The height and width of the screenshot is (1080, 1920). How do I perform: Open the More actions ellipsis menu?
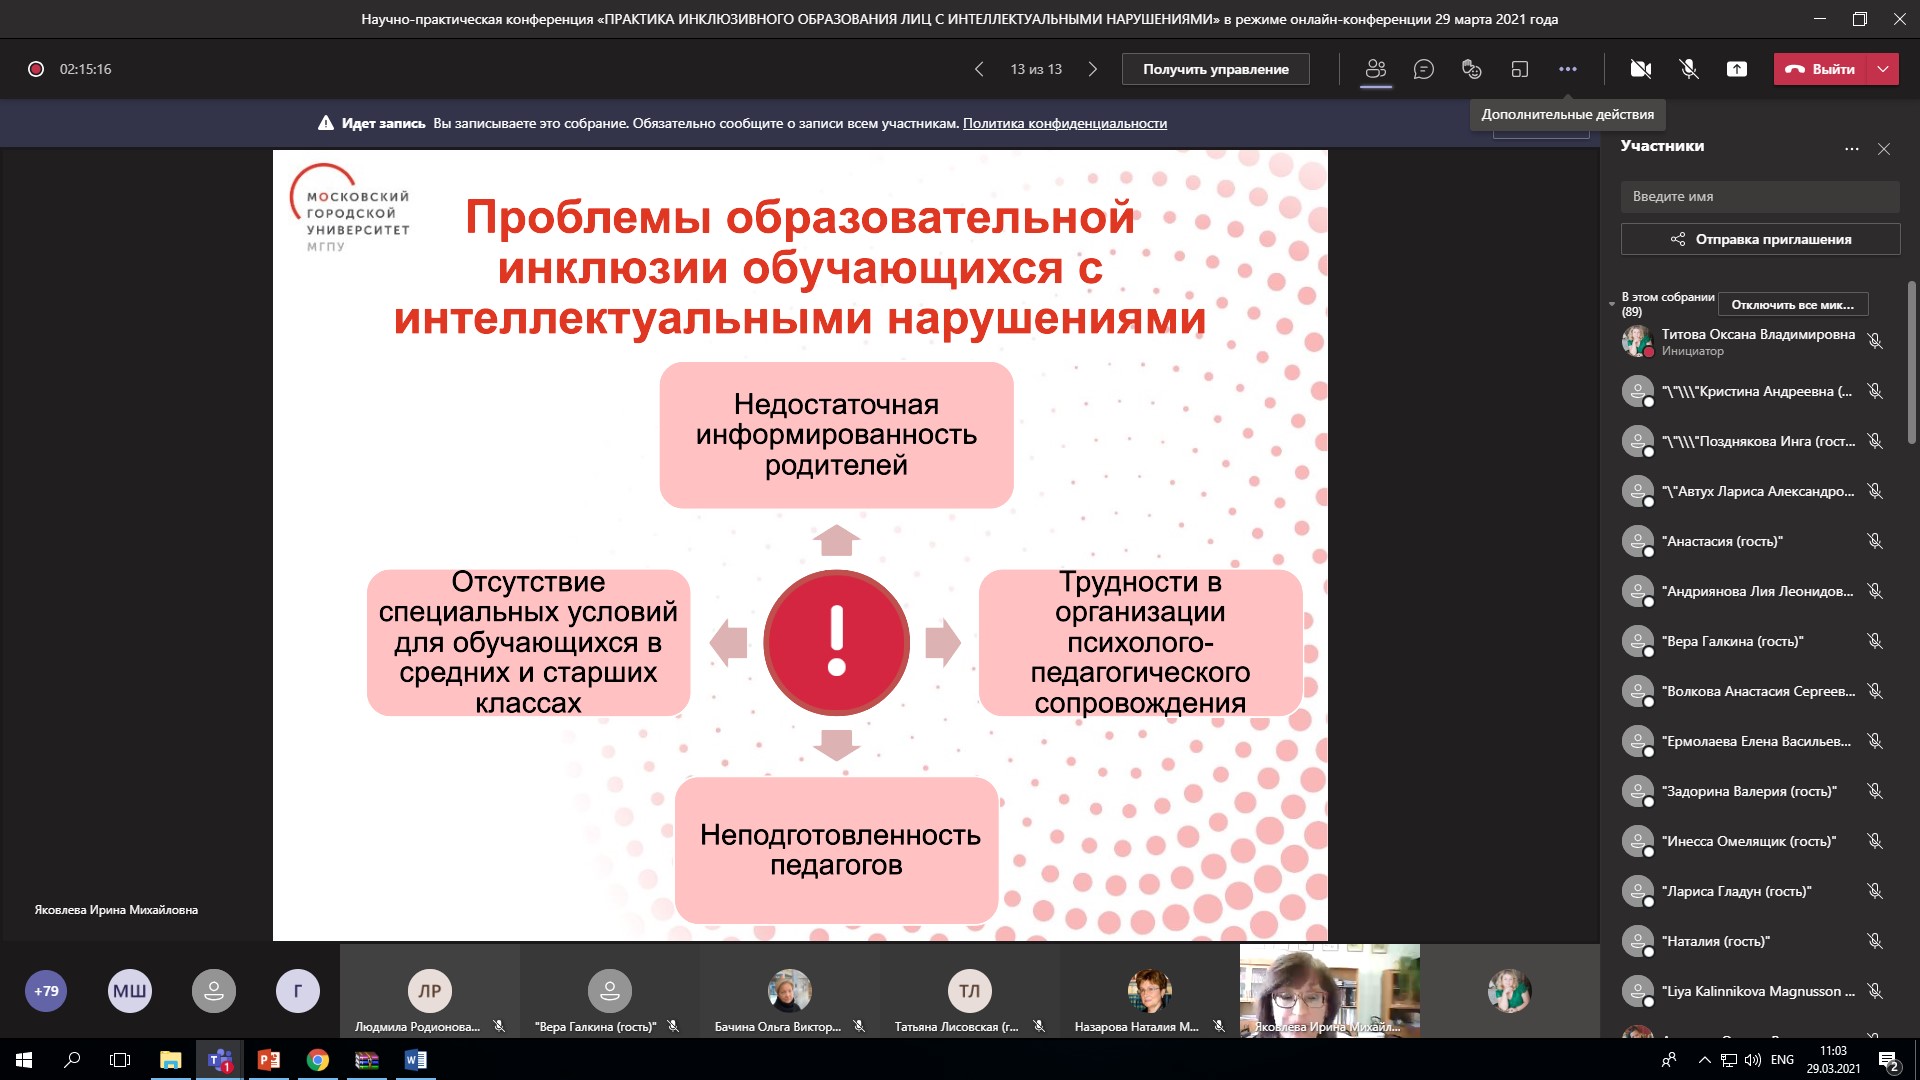coord(1567,69)
